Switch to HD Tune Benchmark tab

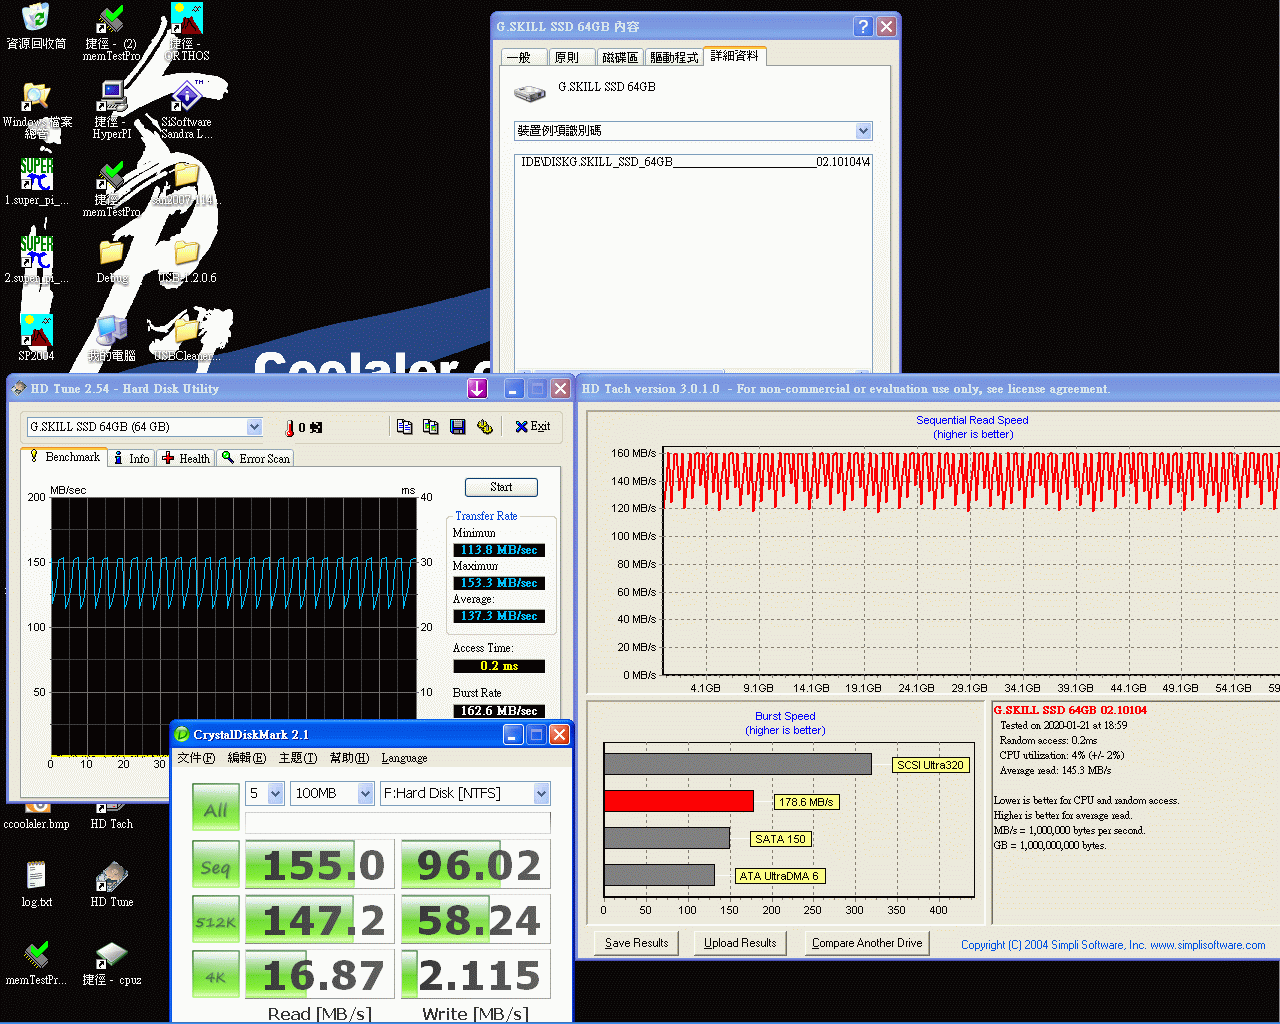click(x=64, y=457)
